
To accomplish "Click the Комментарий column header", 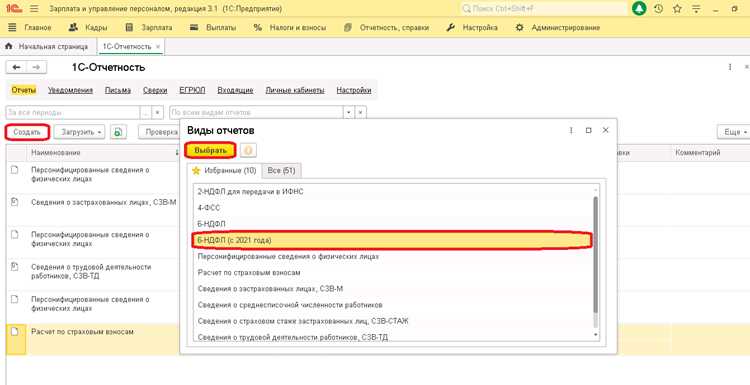I will (x=698, y=153).
